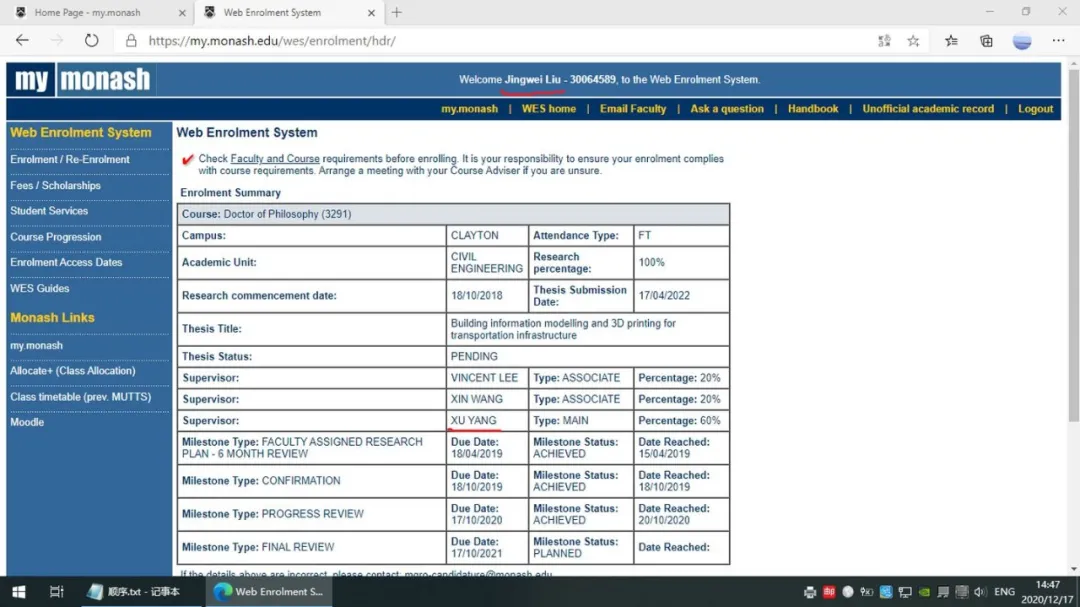The width and height of the screenshot is (1080, 607).
Task: Open Email Faculty in the top navigation
Action: tap(633, 109)
